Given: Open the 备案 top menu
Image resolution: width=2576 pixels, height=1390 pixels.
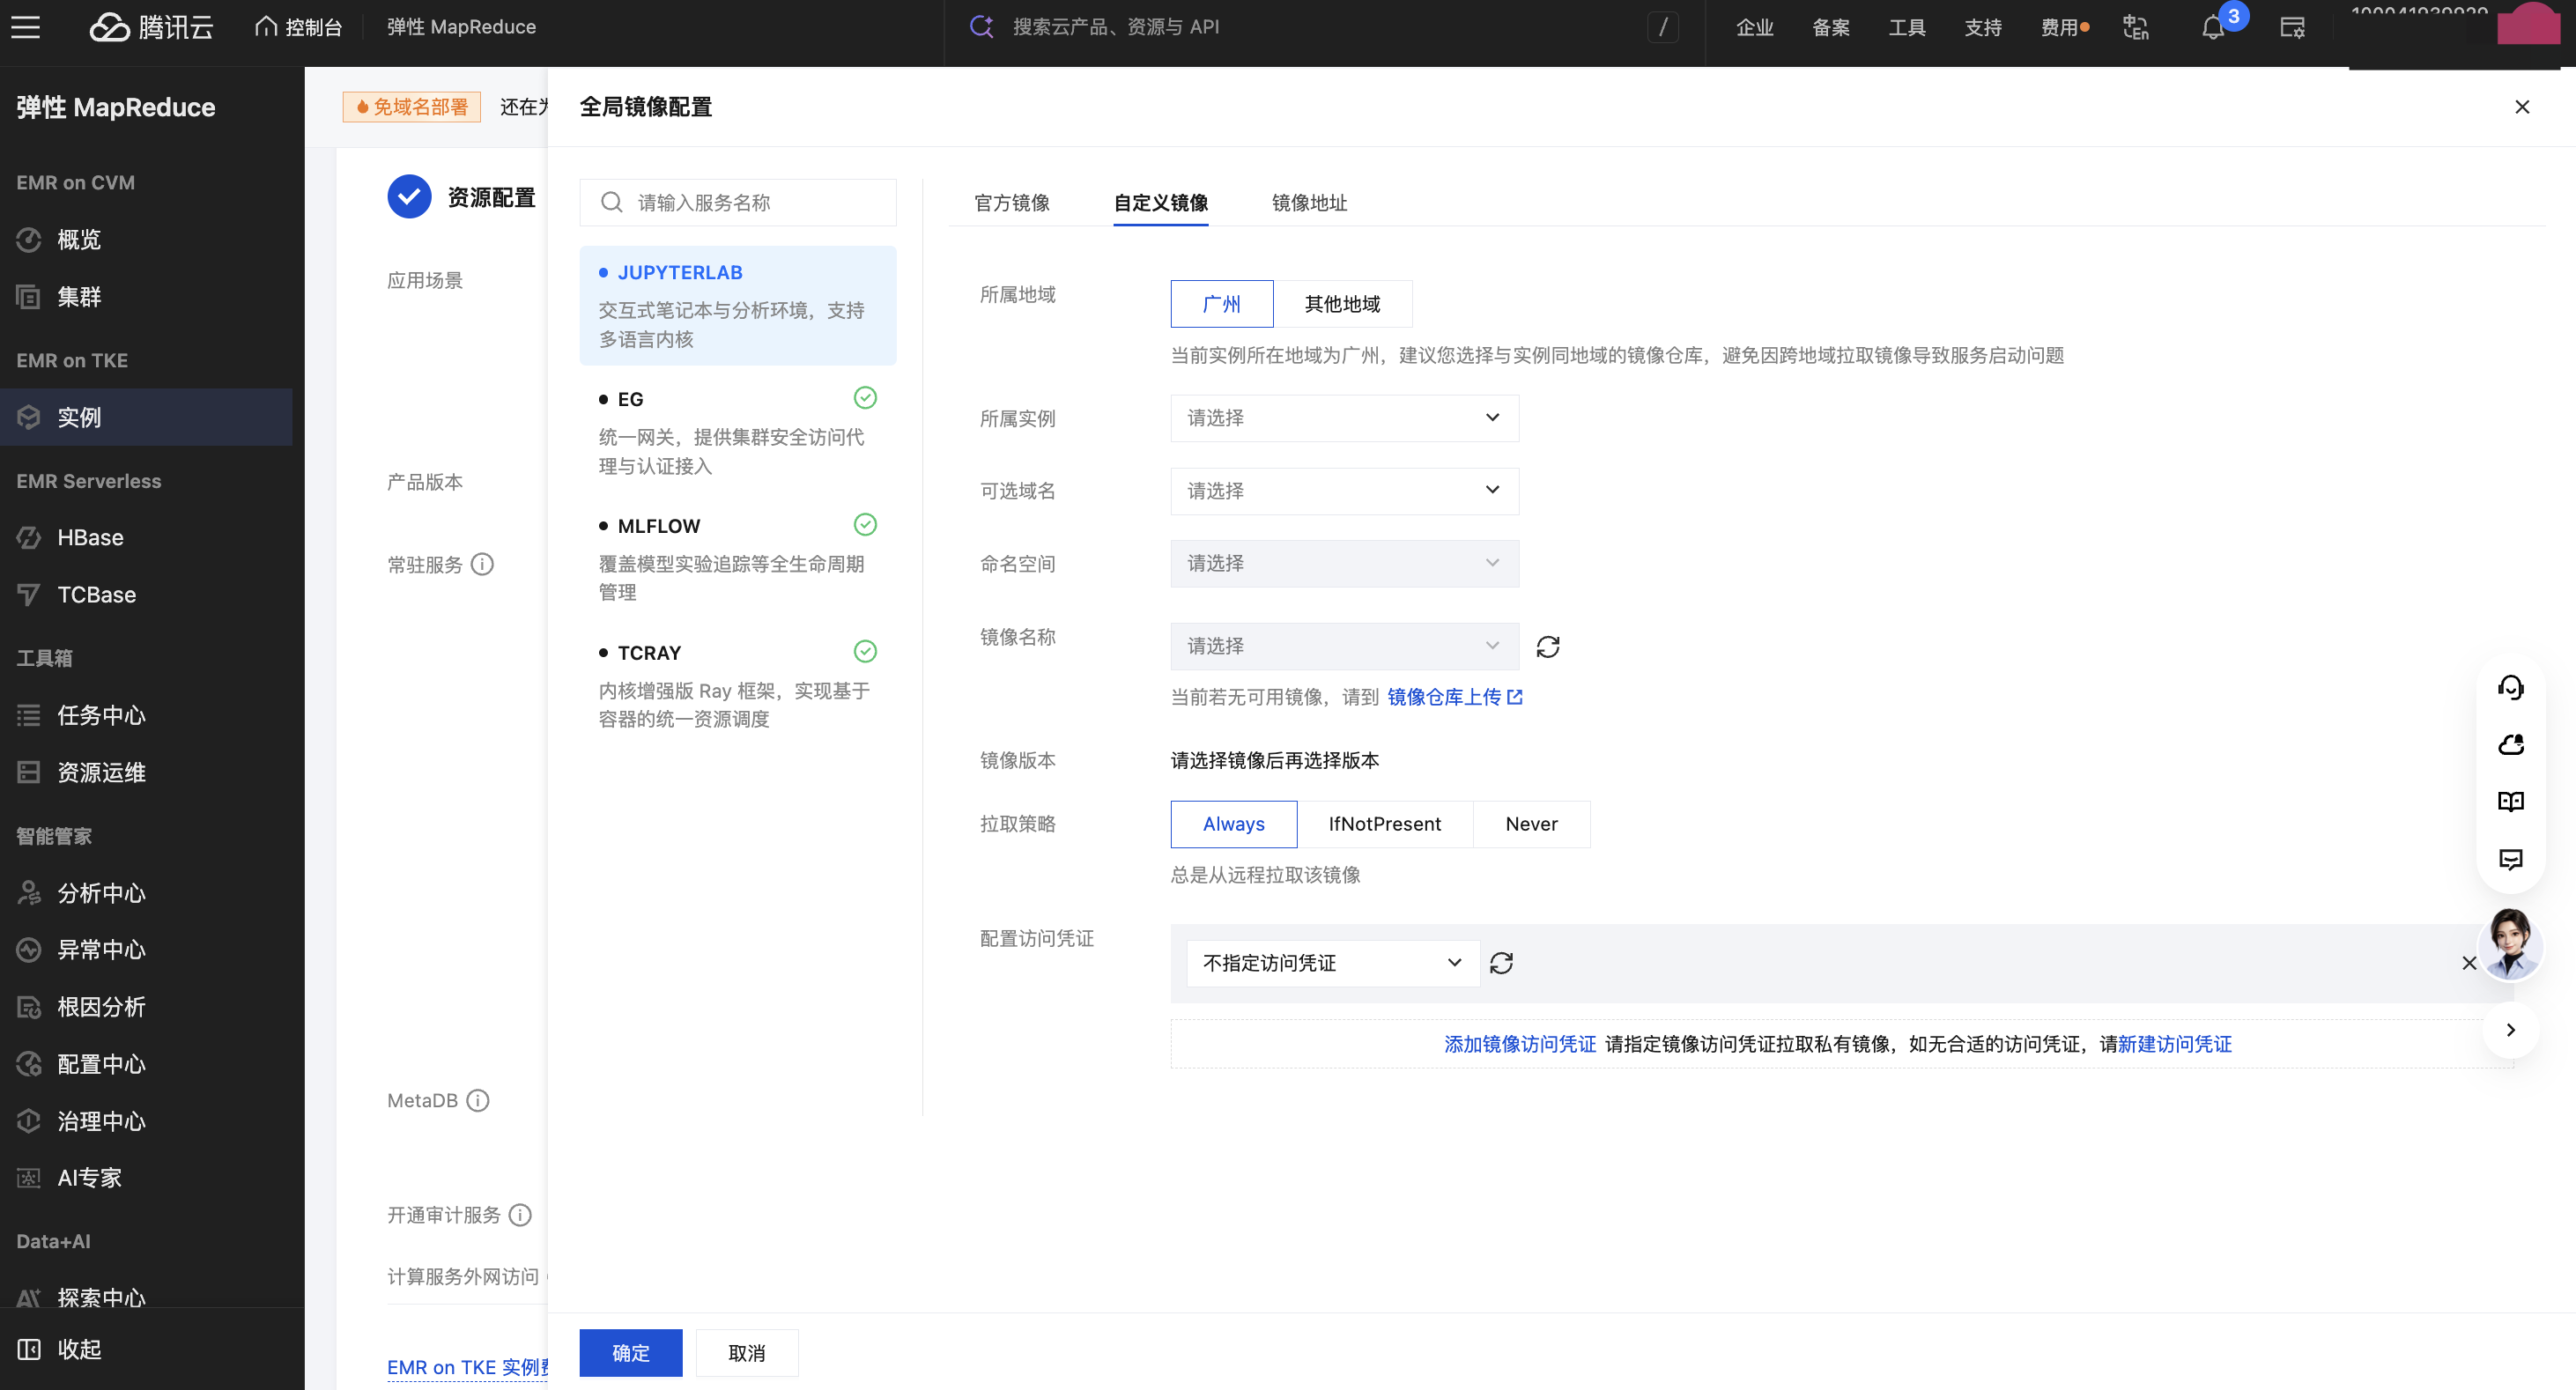Looking at the screenshot, I should [1830, 27].
